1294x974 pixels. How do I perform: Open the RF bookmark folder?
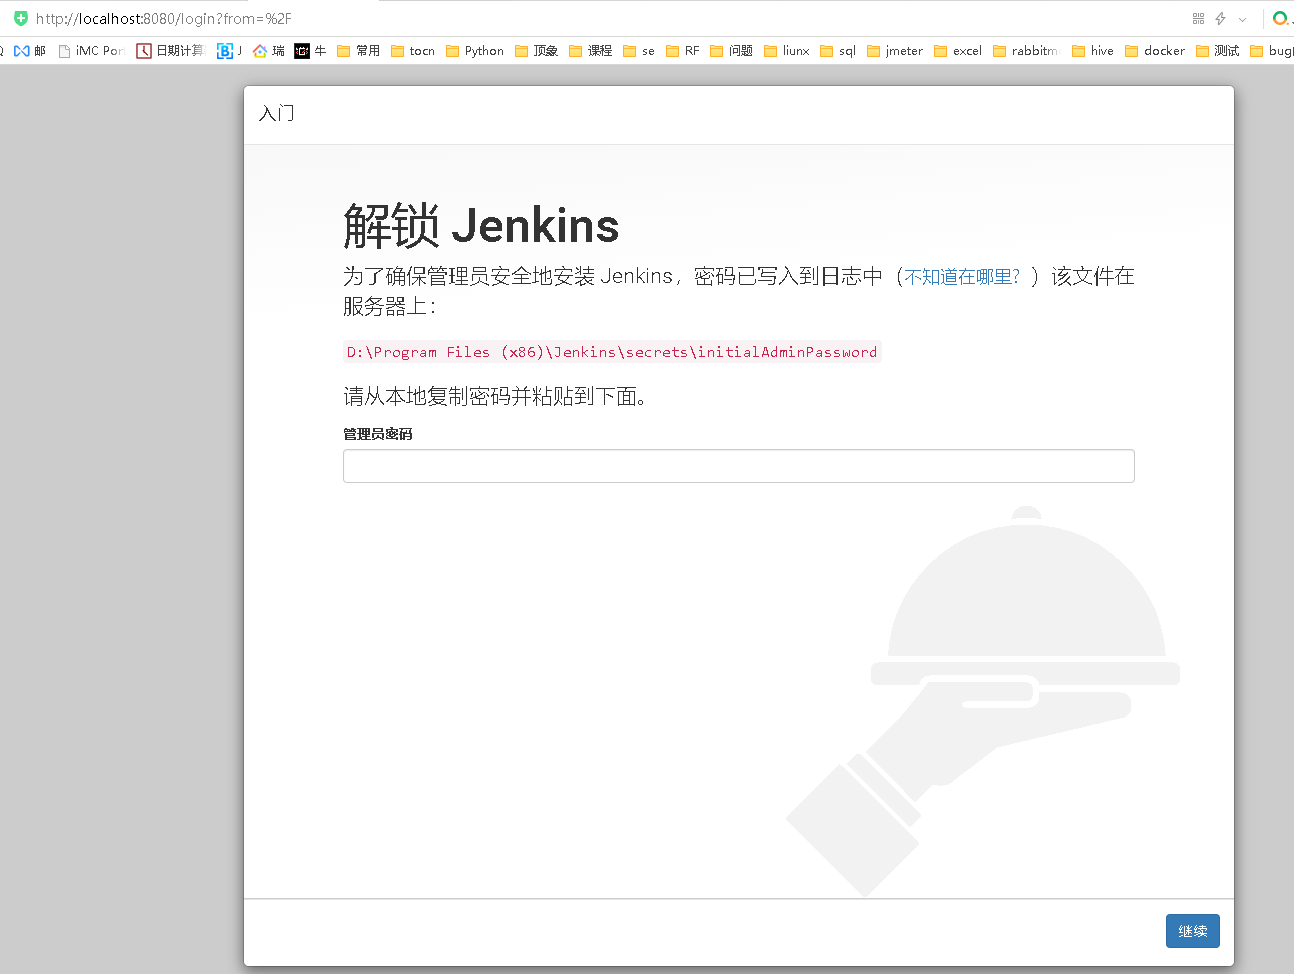682,51
